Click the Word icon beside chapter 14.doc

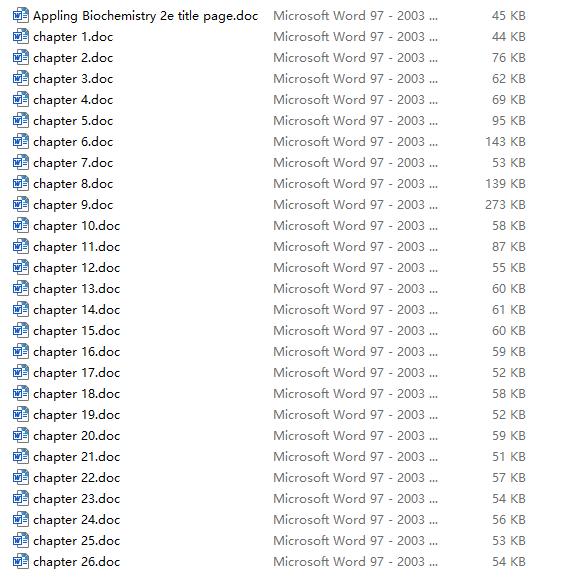tap(21, 309)
